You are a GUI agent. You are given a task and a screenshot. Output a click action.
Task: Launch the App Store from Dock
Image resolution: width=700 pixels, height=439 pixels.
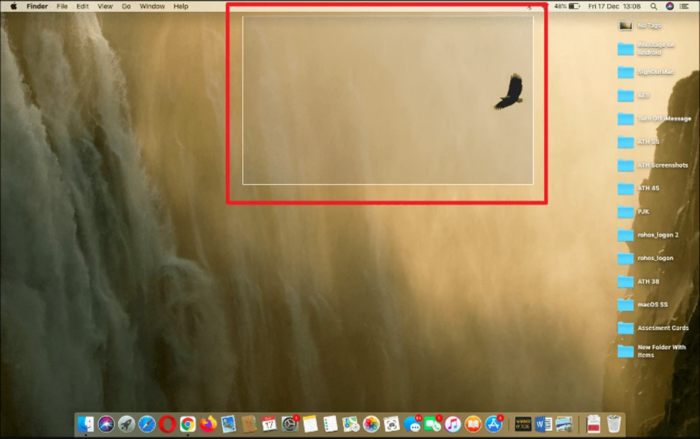(494, 424)
